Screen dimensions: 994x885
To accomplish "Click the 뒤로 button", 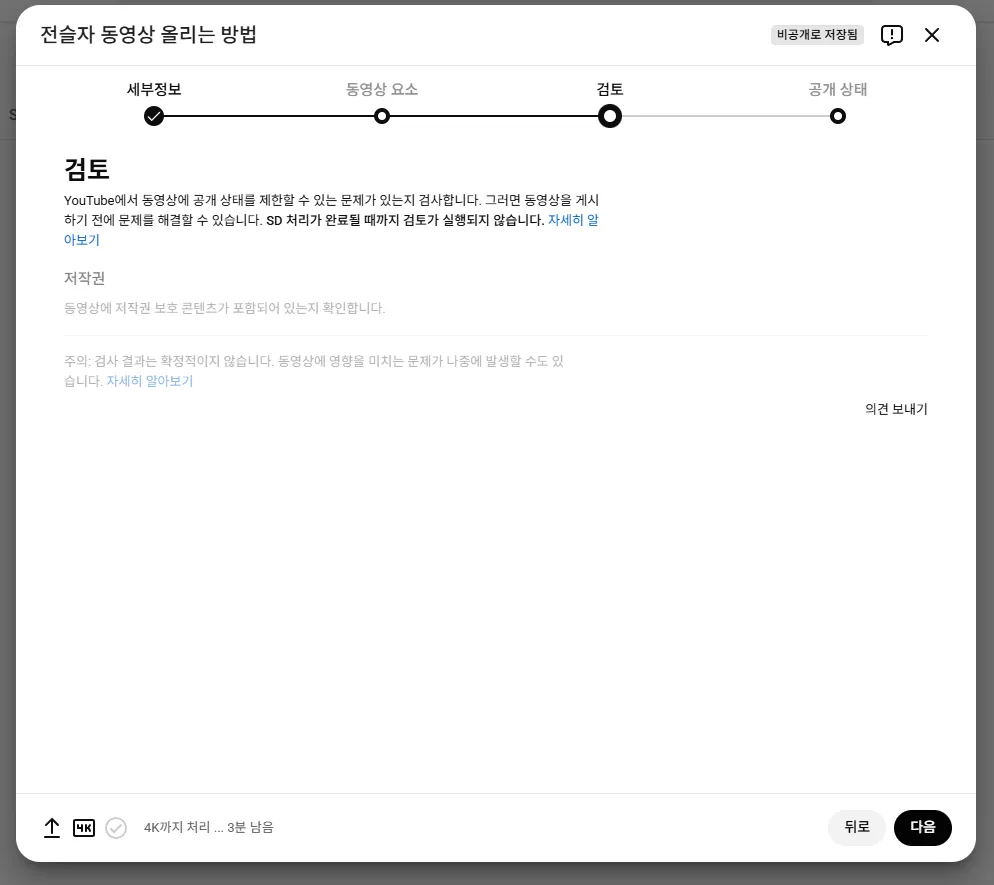I will (x=856, y=827).
